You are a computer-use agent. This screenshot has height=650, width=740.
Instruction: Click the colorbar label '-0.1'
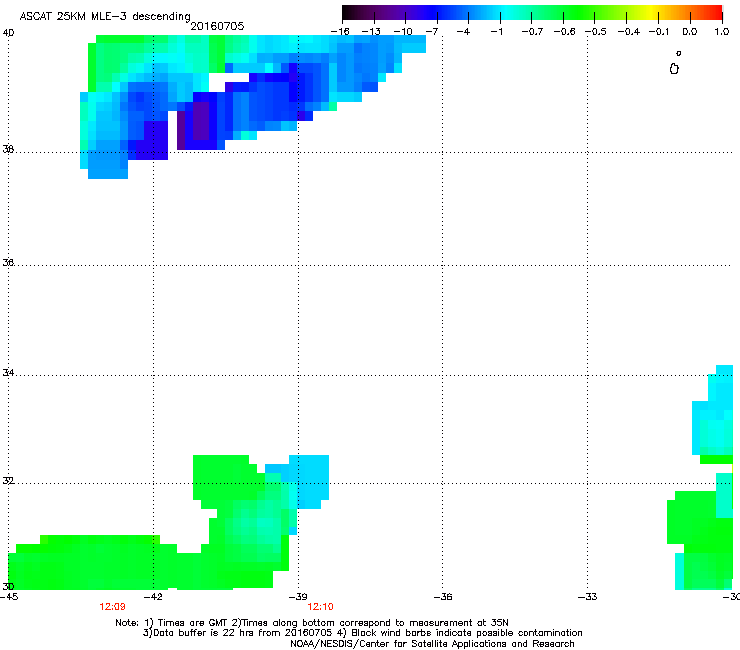659,32
